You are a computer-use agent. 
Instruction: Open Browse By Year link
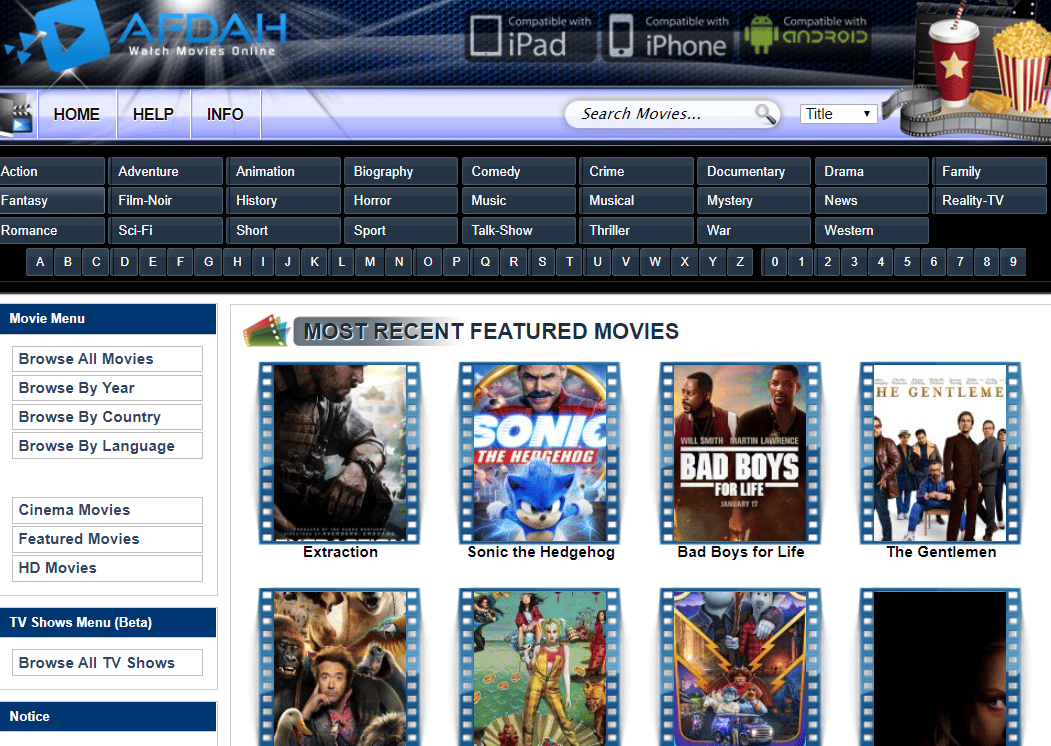click(x=107, y=388)
